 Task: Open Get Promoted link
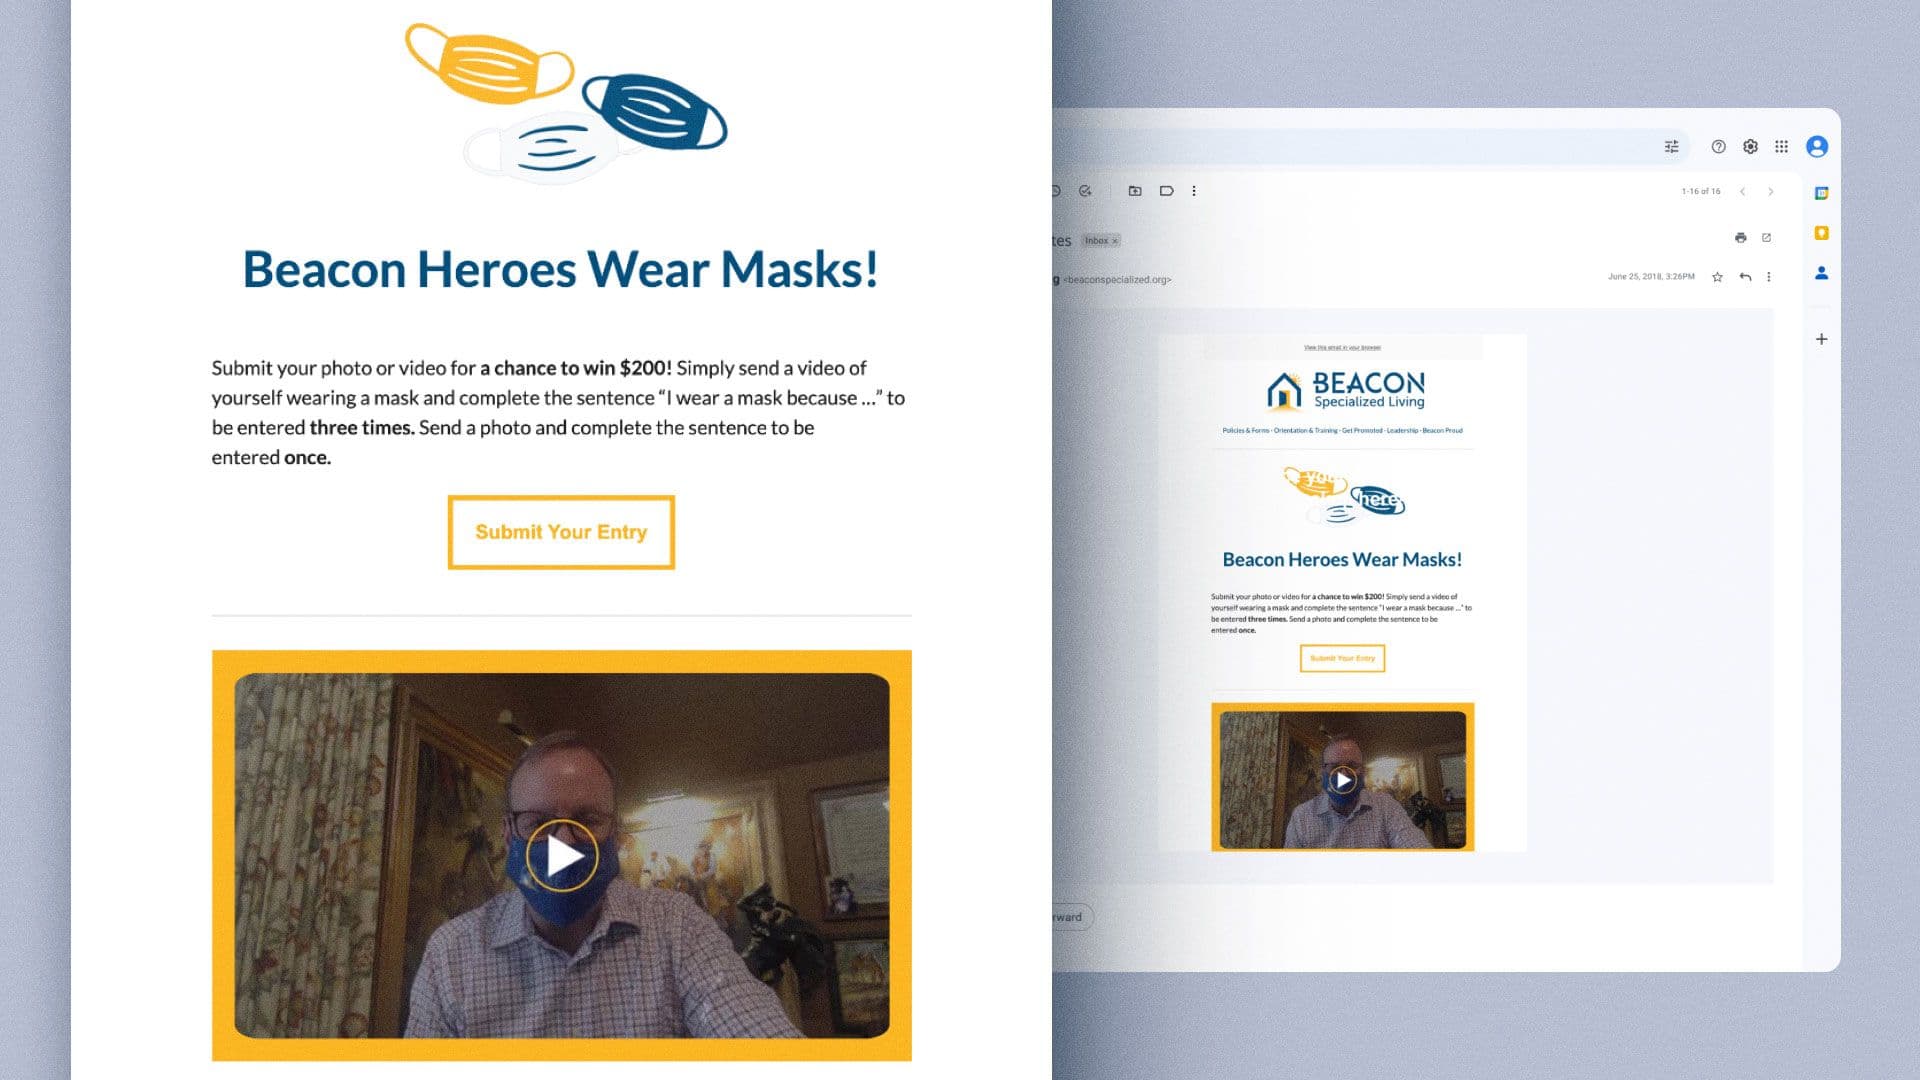click(1362, 431)
